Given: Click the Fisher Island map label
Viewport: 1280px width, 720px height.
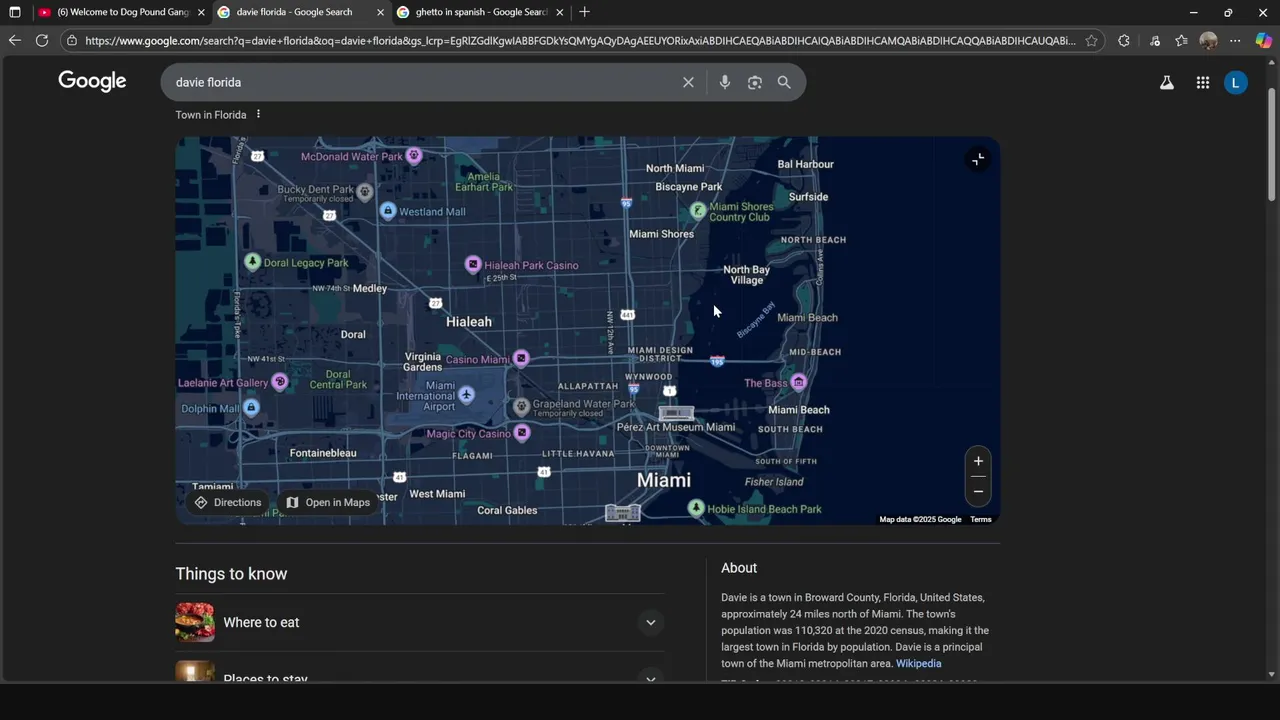Looking at the screenshot, I should pos(774,482).
